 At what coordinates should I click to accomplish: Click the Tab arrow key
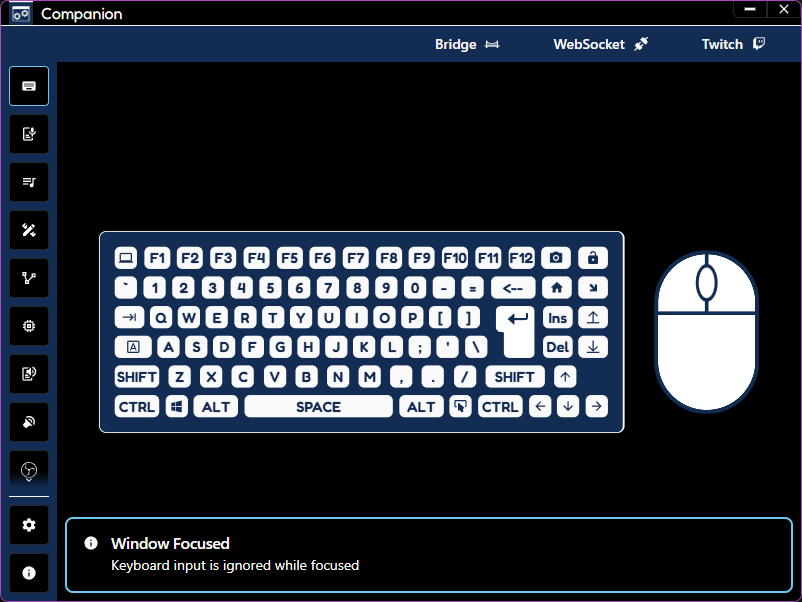point(129,318)
